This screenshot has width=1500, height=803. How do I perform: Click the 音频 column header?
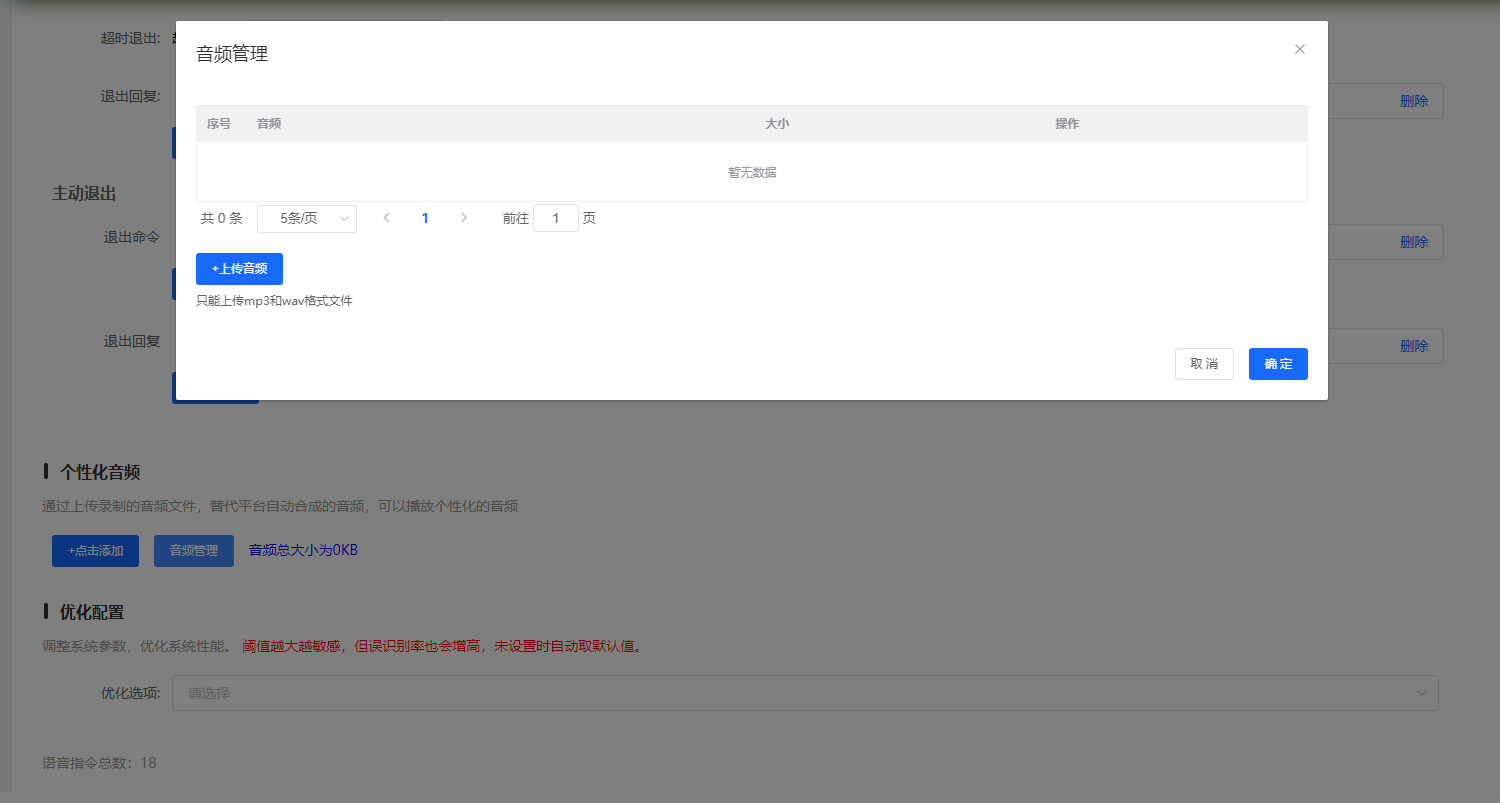pyautogui.click(x=268, y=123)
